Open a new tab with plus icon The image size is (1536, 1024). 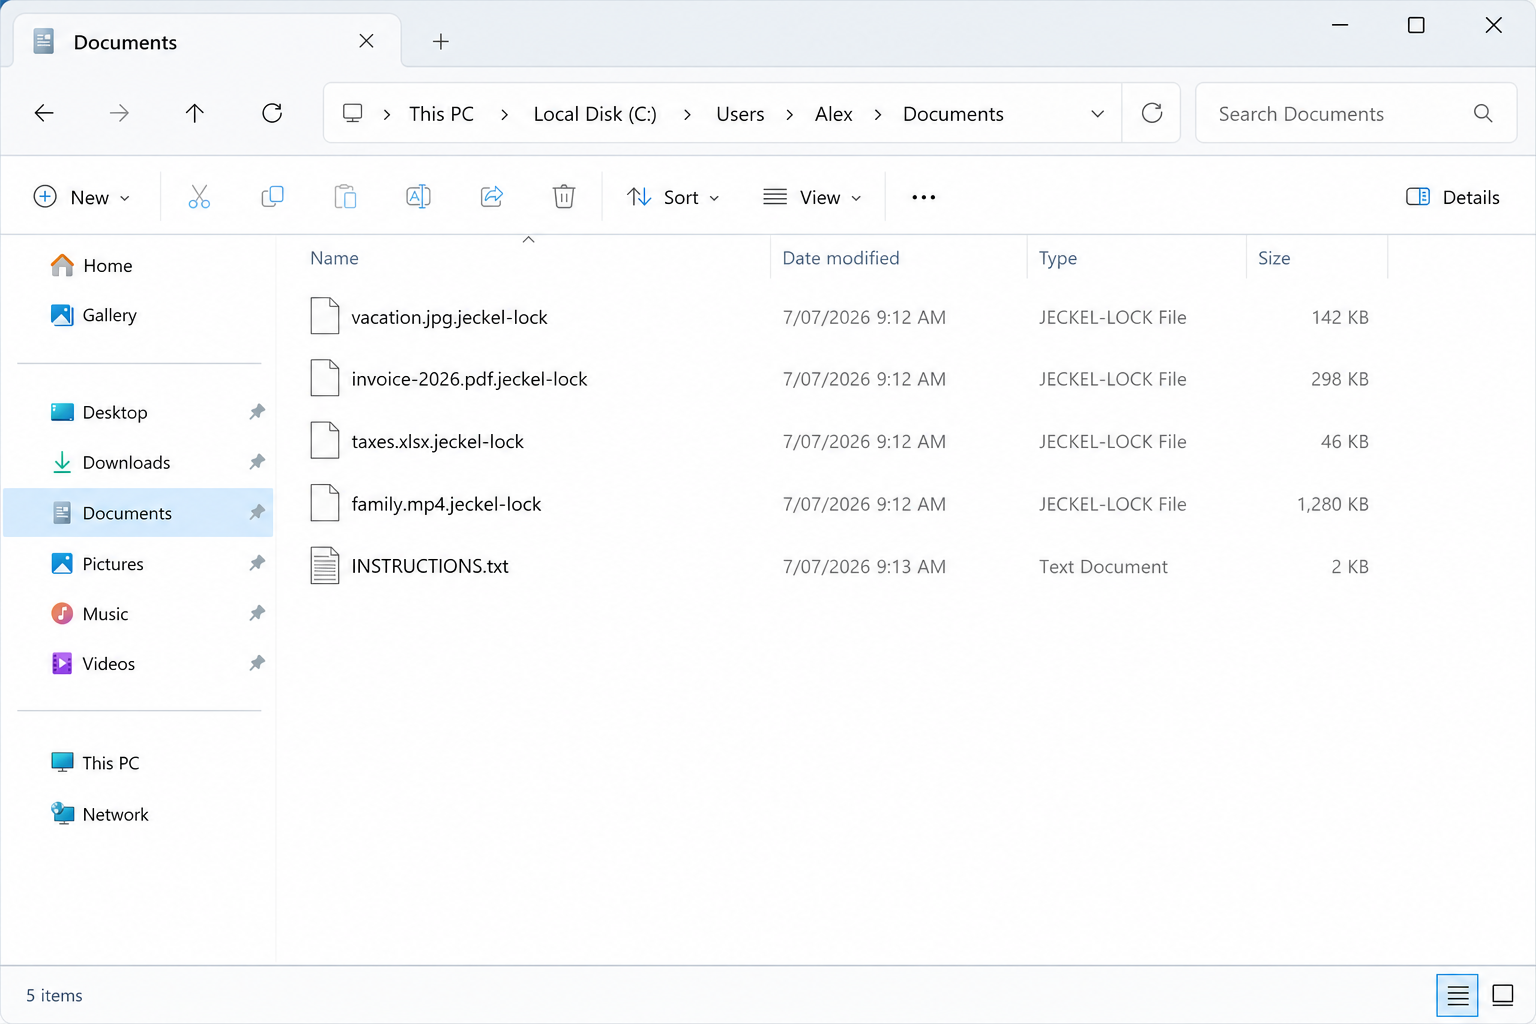click(441, 41)
